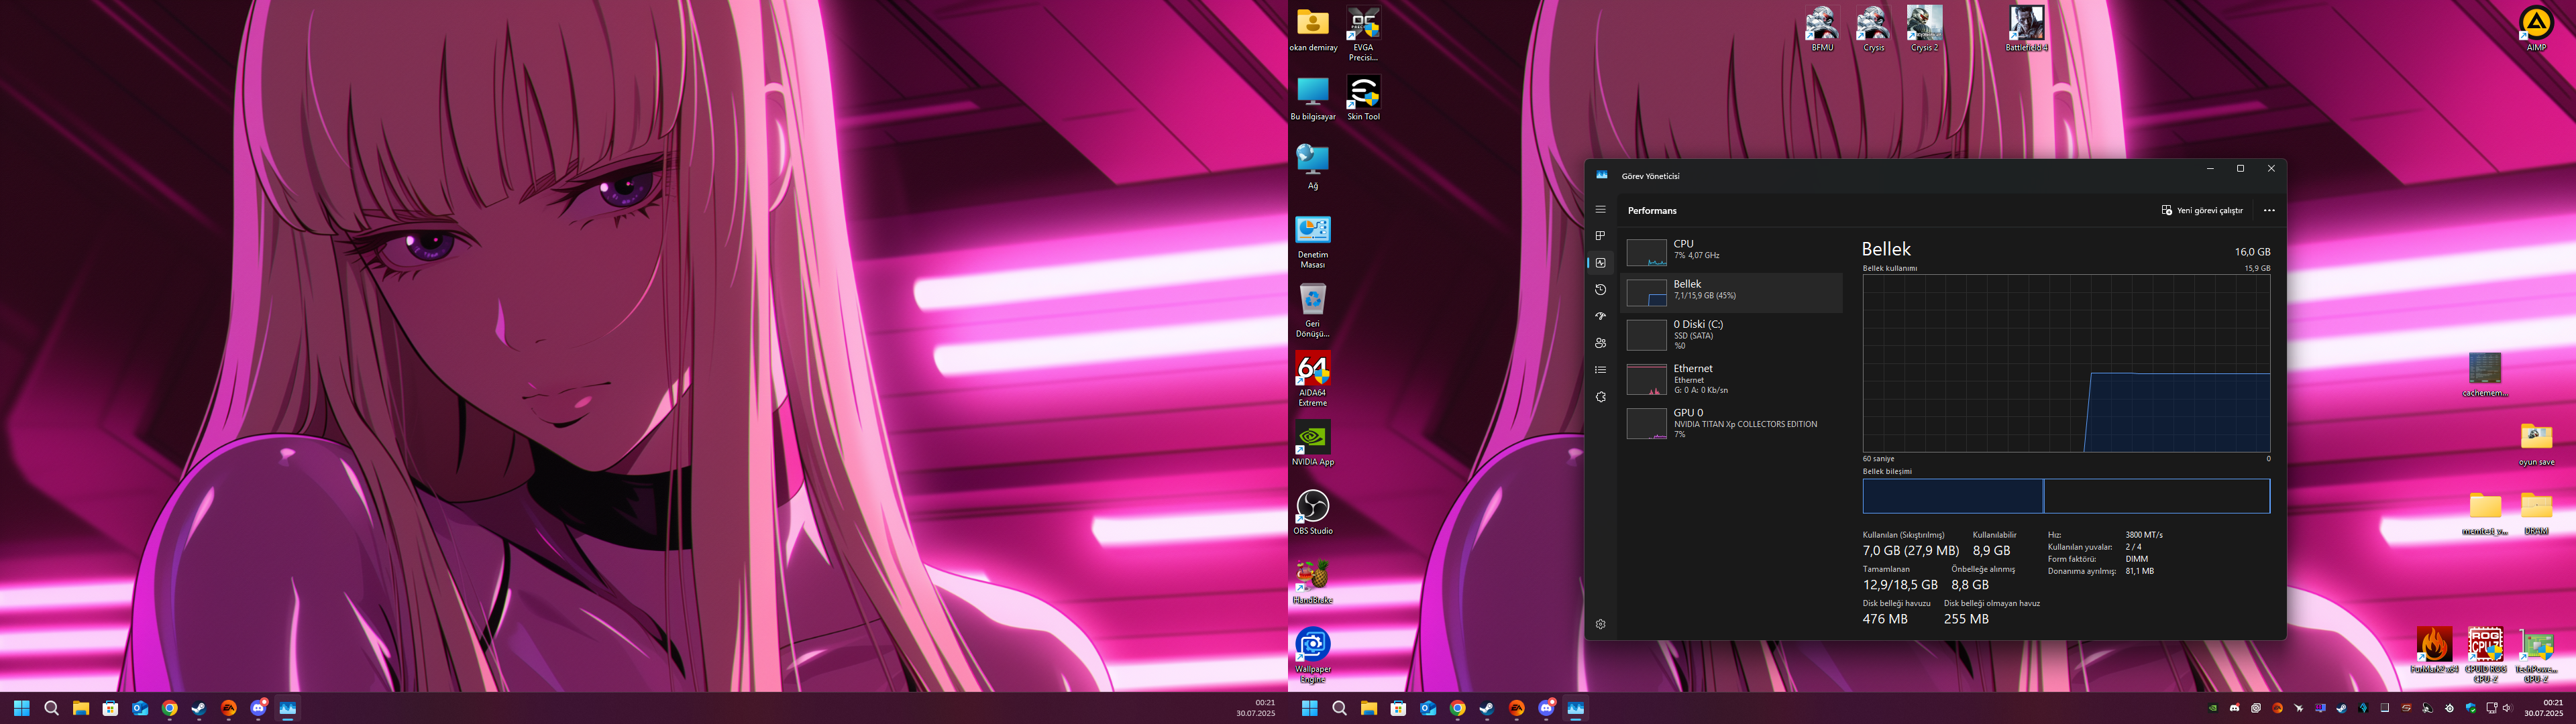2576x724 pixels.
Task: Select the 'Bu bilgisayar' desktop icon
Action: pyautogui.click(x=1312, y=99)
